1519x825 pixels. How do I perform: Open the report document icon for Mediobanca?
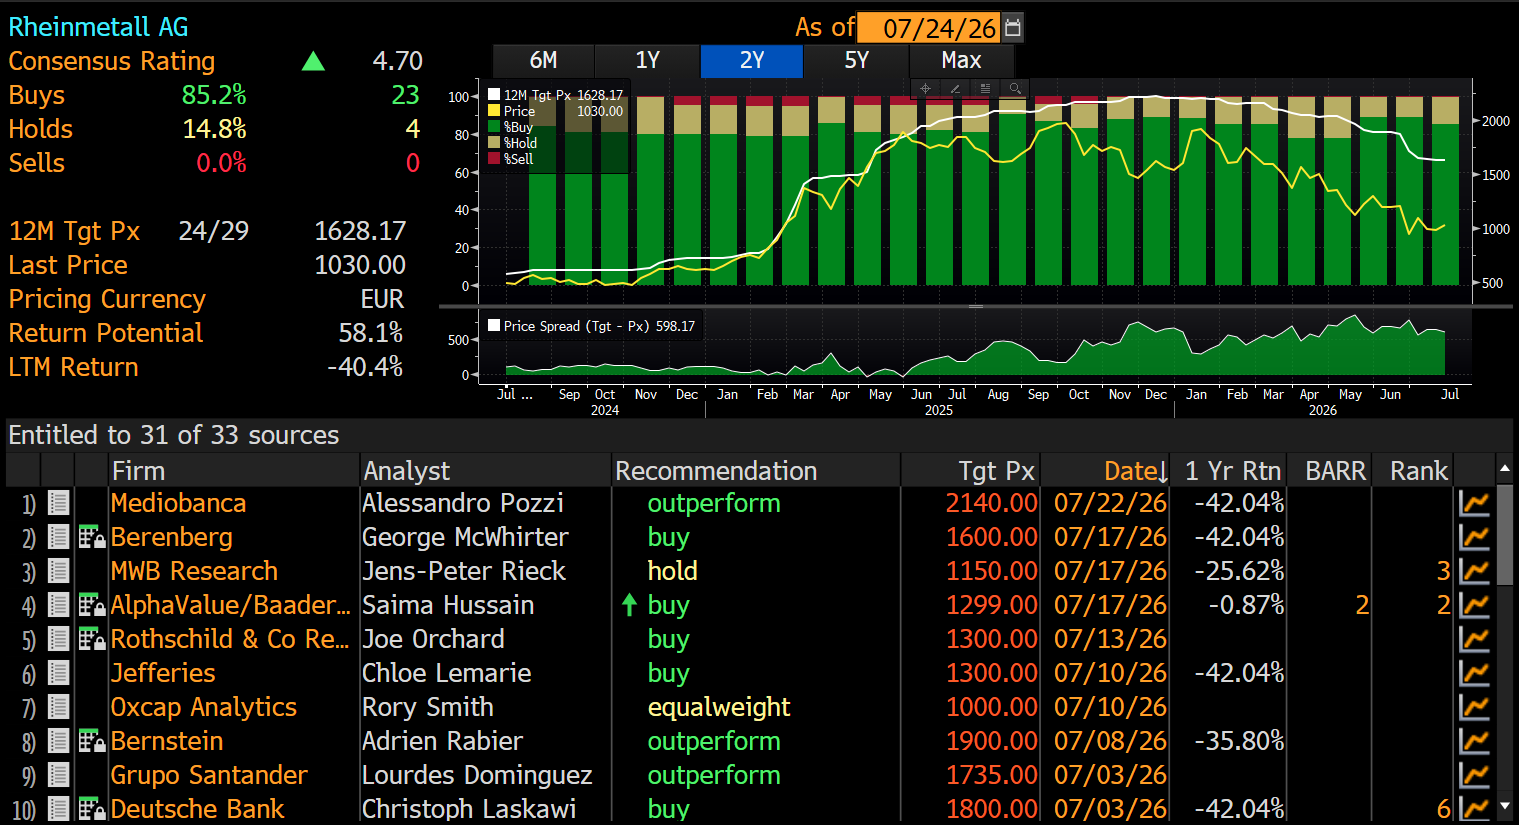click(59, 503)
